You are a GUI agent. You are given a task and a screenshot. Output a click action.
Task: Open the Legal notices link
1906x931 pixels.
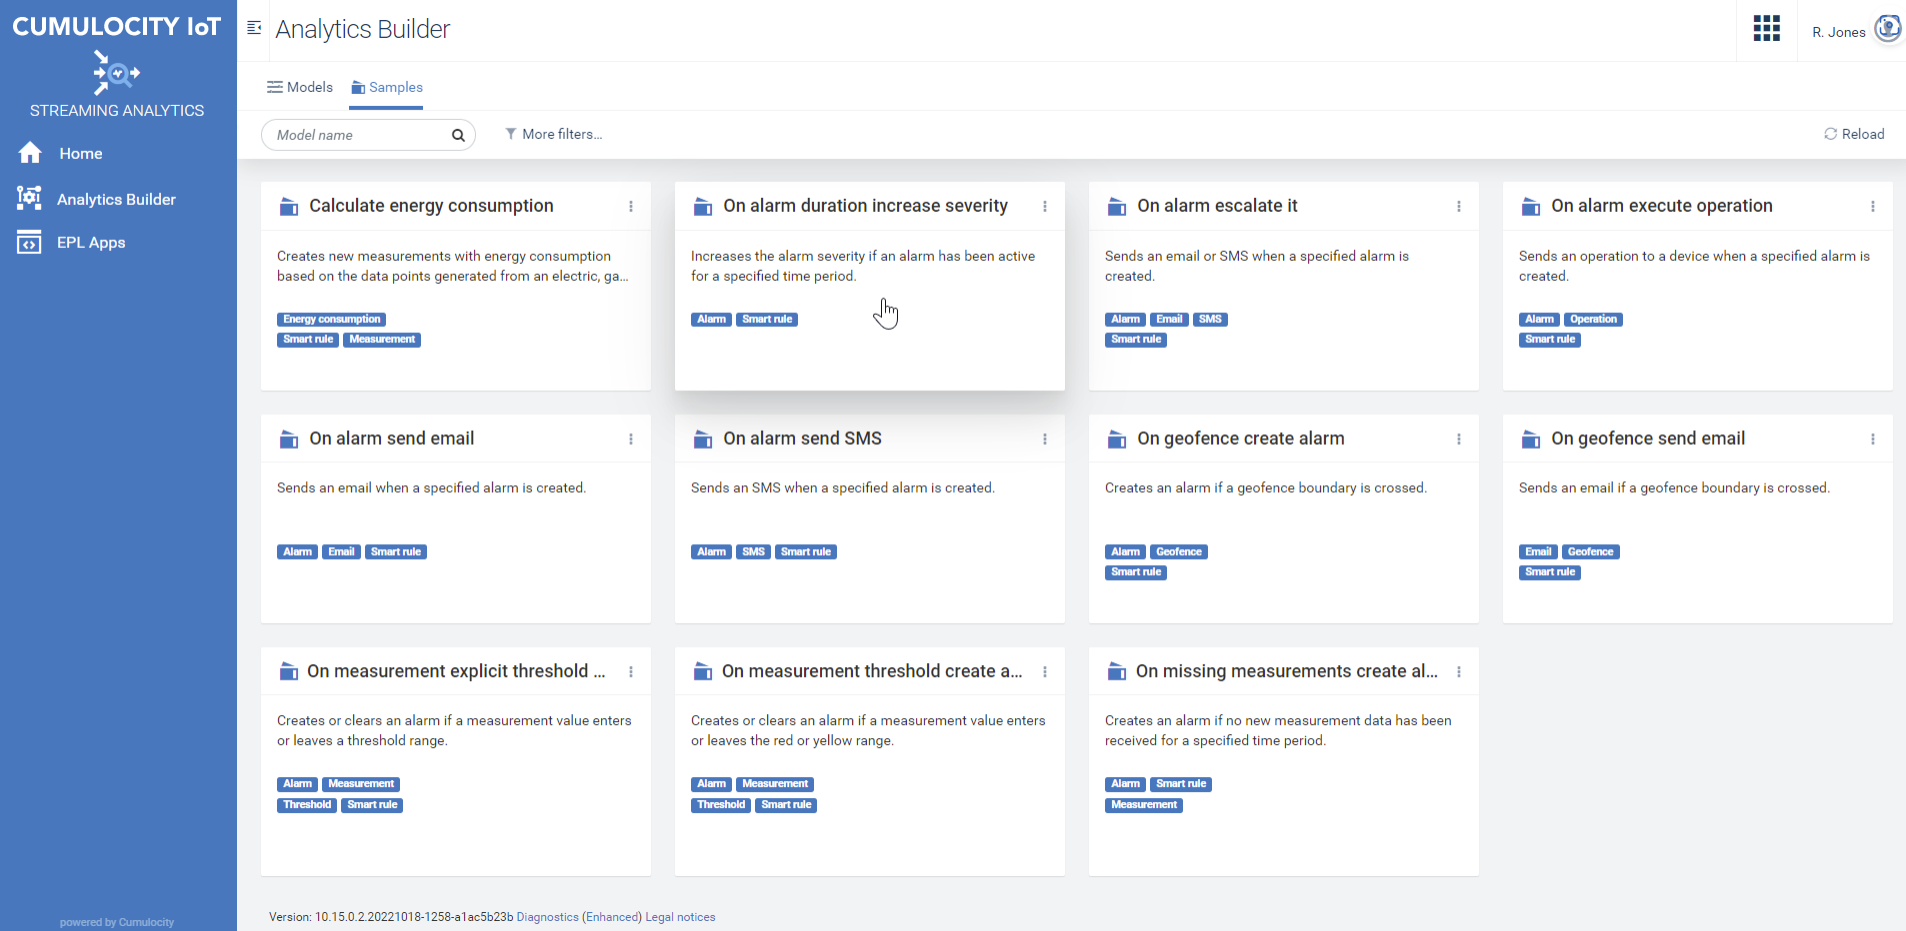680,917
